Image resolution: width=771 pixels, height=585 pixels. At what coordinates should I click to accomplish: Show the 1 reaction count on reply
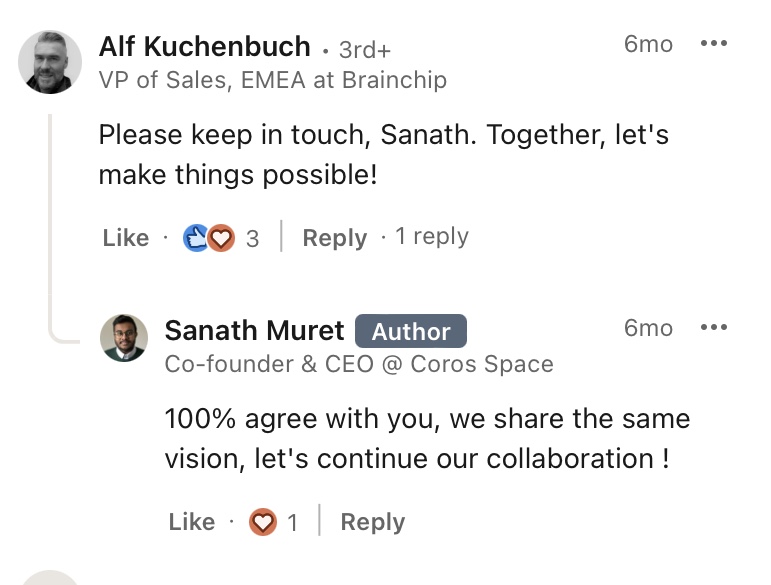point(293,522)
